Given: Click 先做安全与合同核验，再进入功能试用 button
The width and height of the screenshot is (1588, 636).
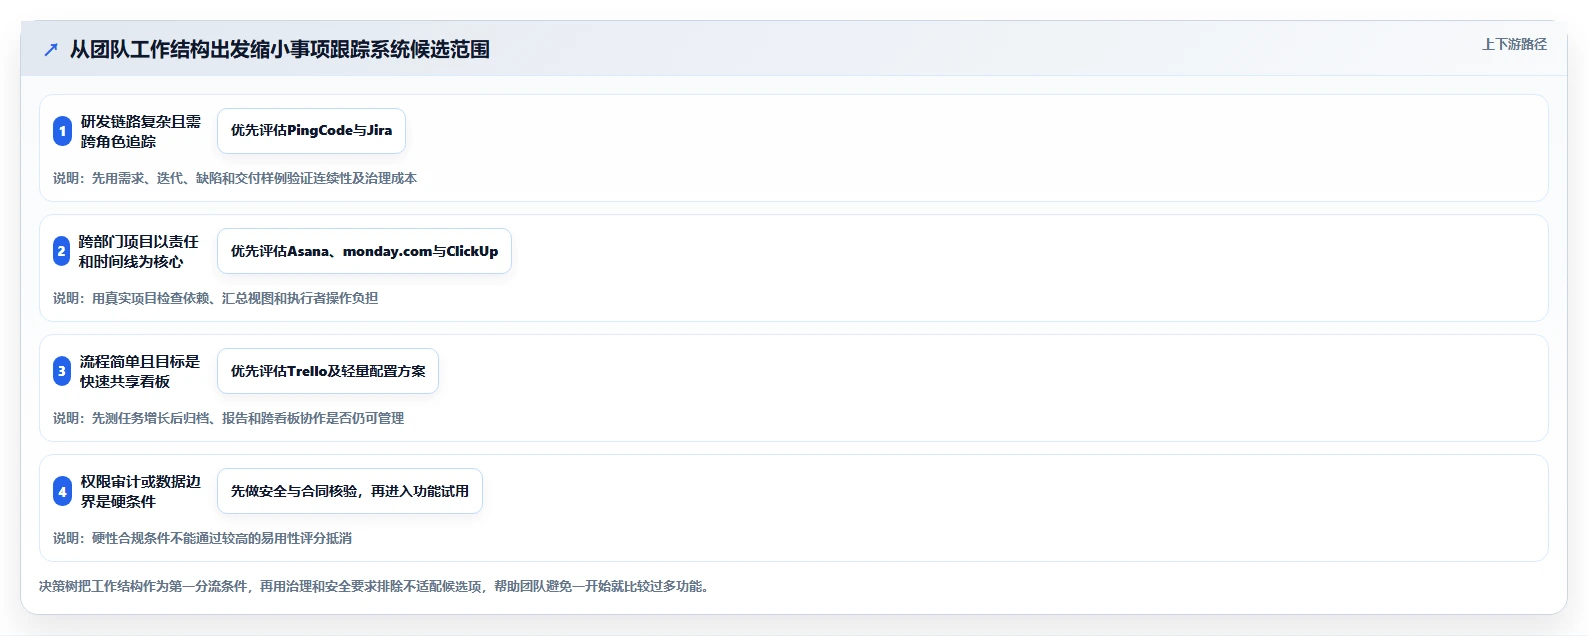Looking at the screenshot, I should point(350,491).
